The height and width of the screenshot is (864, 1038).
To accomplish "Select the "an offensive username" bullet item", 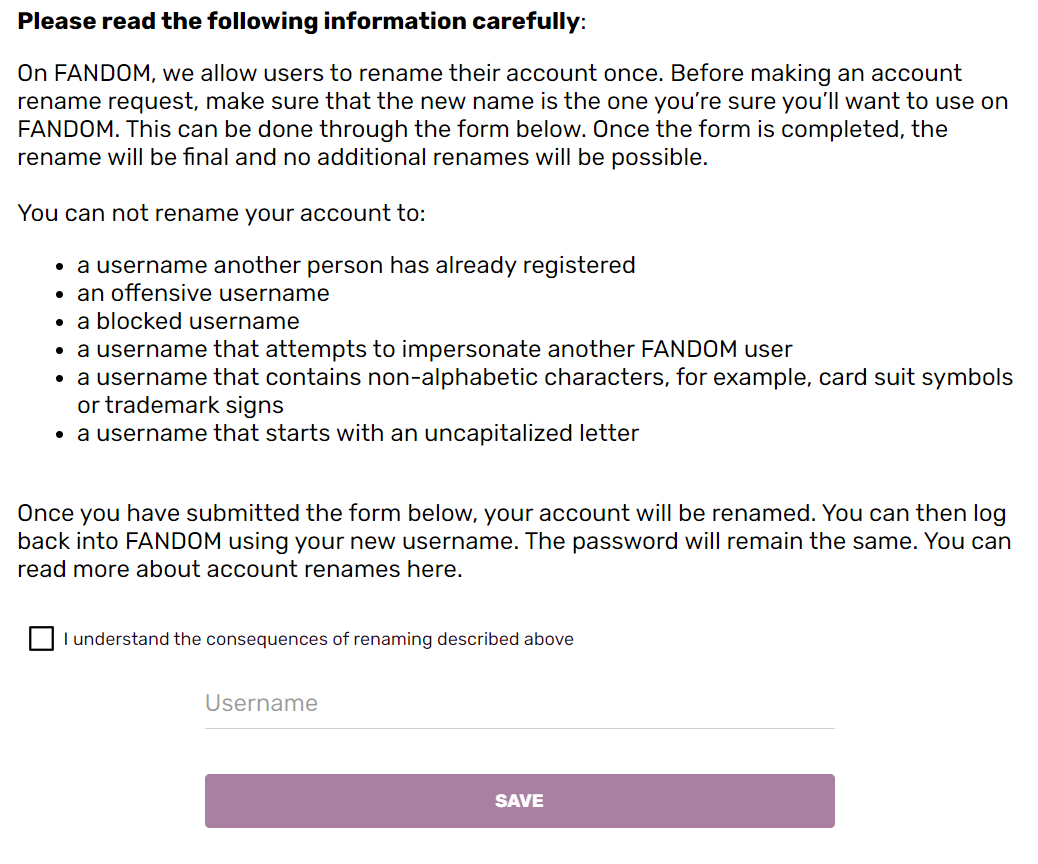I will [x=203, y=293].
